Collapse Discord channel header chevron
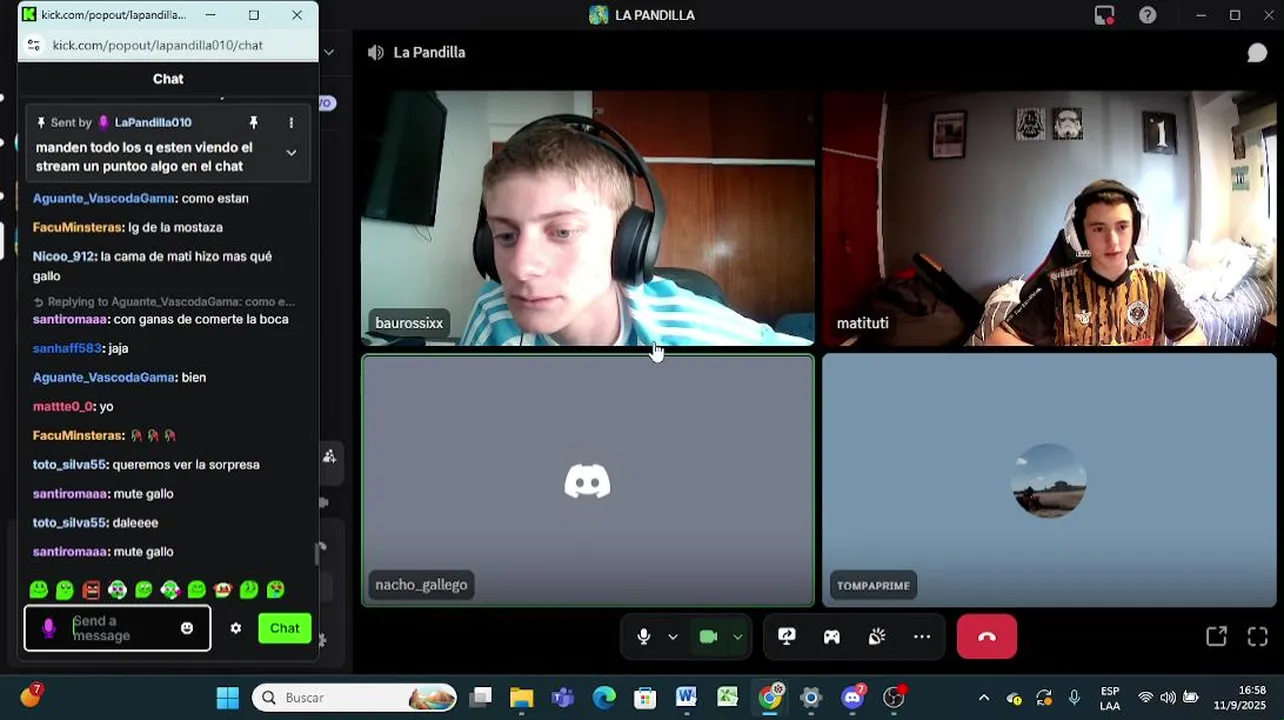 click(329, 52)
